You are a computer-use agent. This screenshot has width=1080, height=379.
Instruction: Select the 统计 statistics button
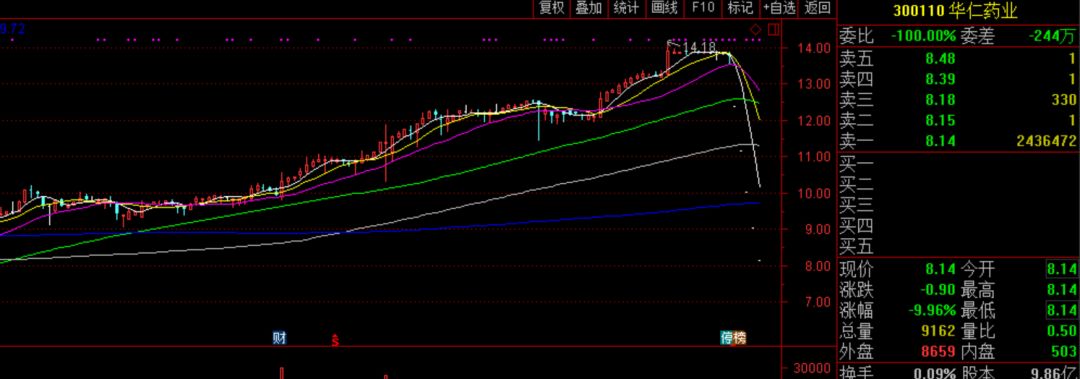(626, 8)
